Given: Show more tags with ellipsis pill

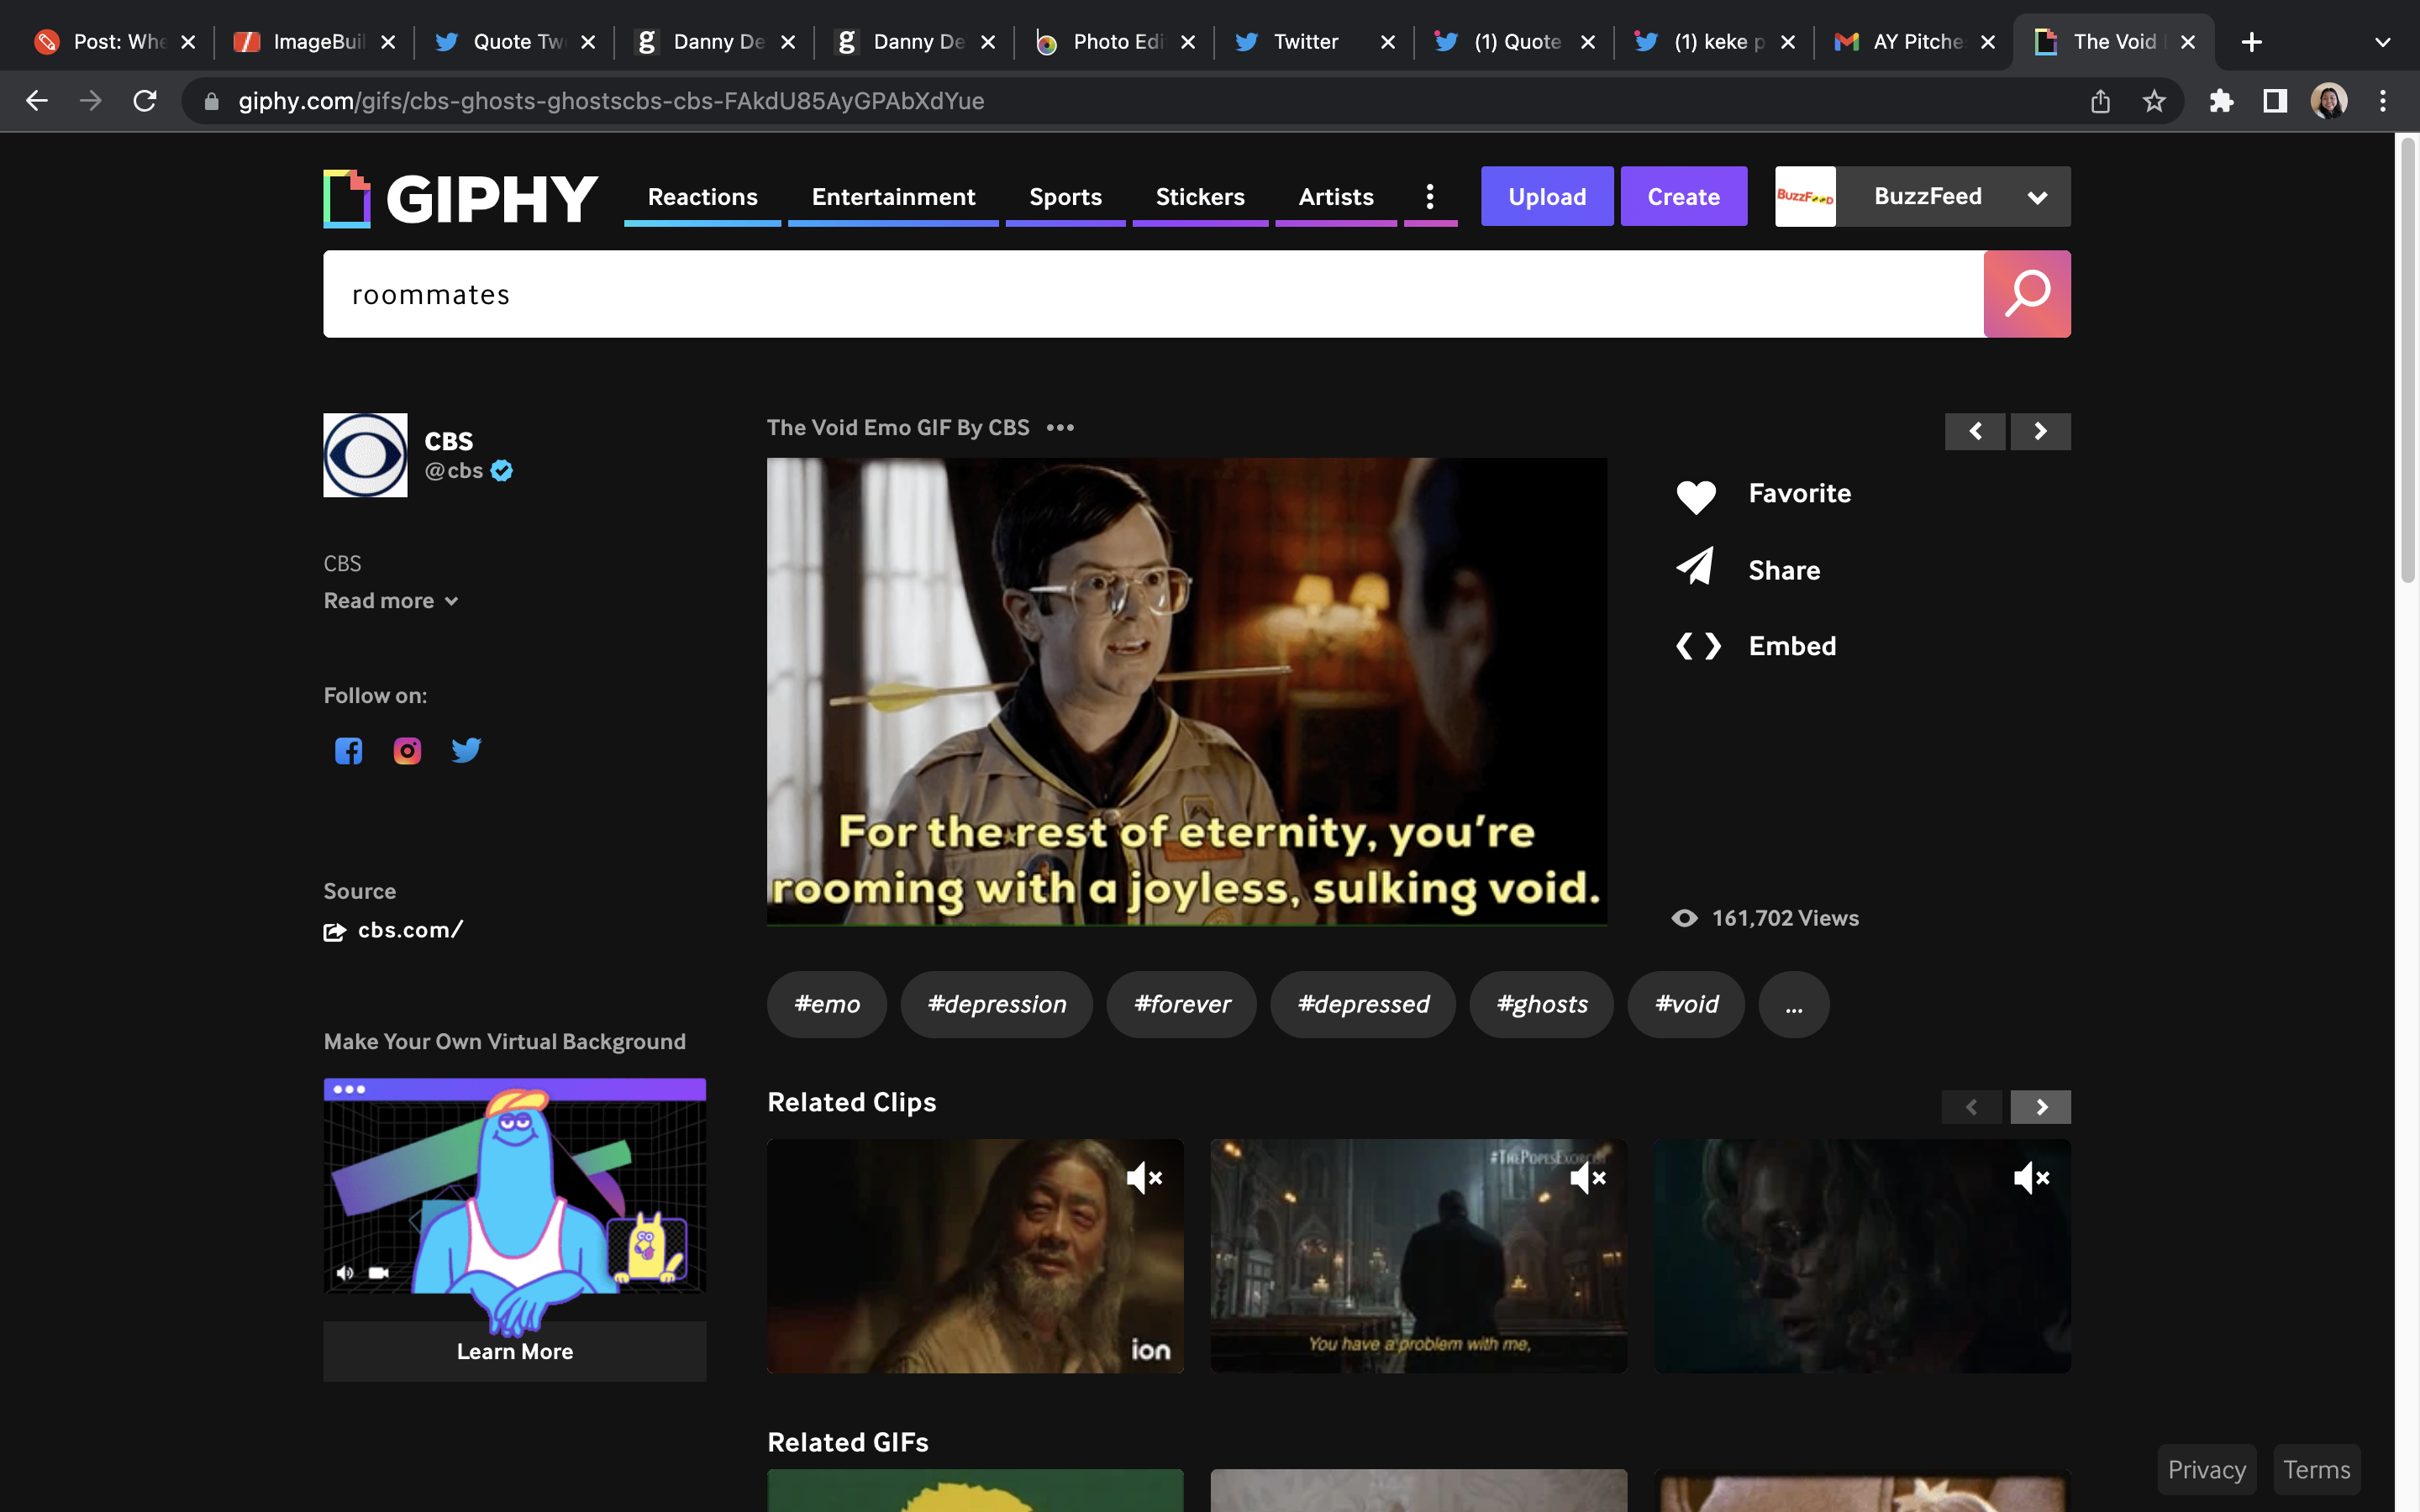Looking at the screenshot, I should [1793, 1005].
